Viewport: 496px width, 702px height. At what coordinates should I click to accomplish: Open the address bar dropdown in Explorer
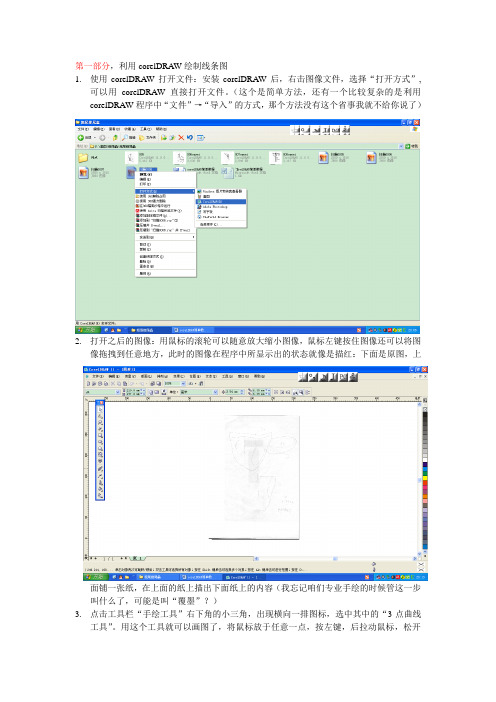(401, 146)
